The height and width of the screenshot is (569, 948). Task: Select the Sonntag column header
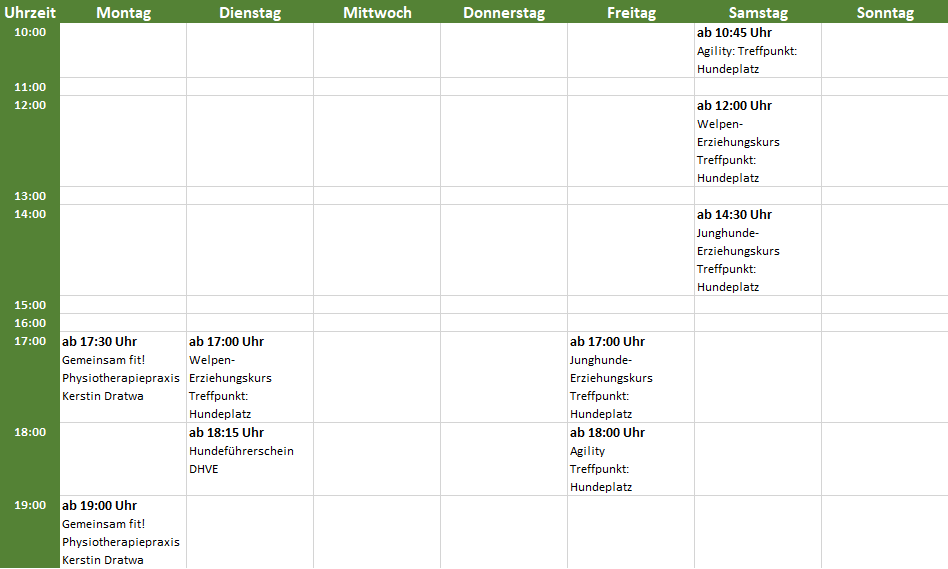[x=885, y=12]
